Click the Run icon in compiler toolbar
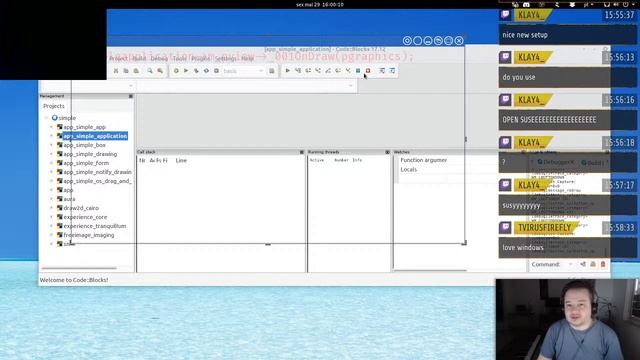Viewport: 640px width, 360px height. tap(186, 71)
